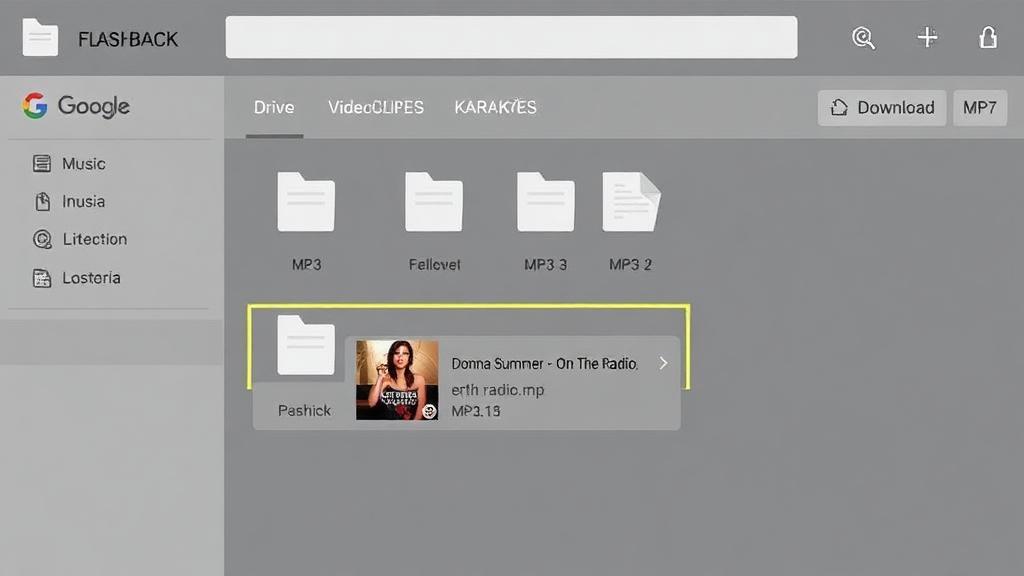Switch to the VideoCLIPES tab

pyautogui.click(x=376, y=107)
